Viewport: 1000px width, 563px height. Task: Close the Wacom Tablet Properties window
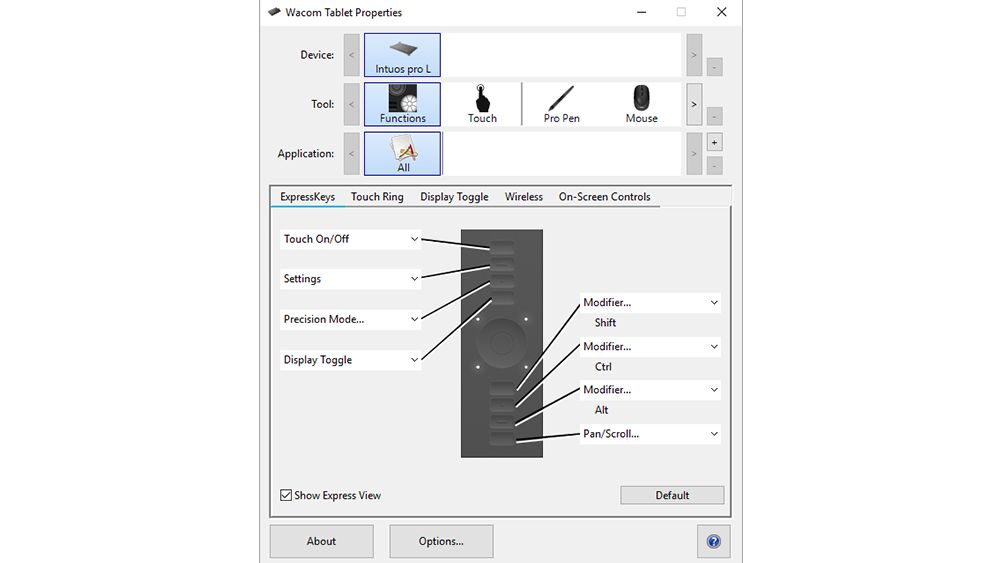pyautogui.click(x=721, y=12)
